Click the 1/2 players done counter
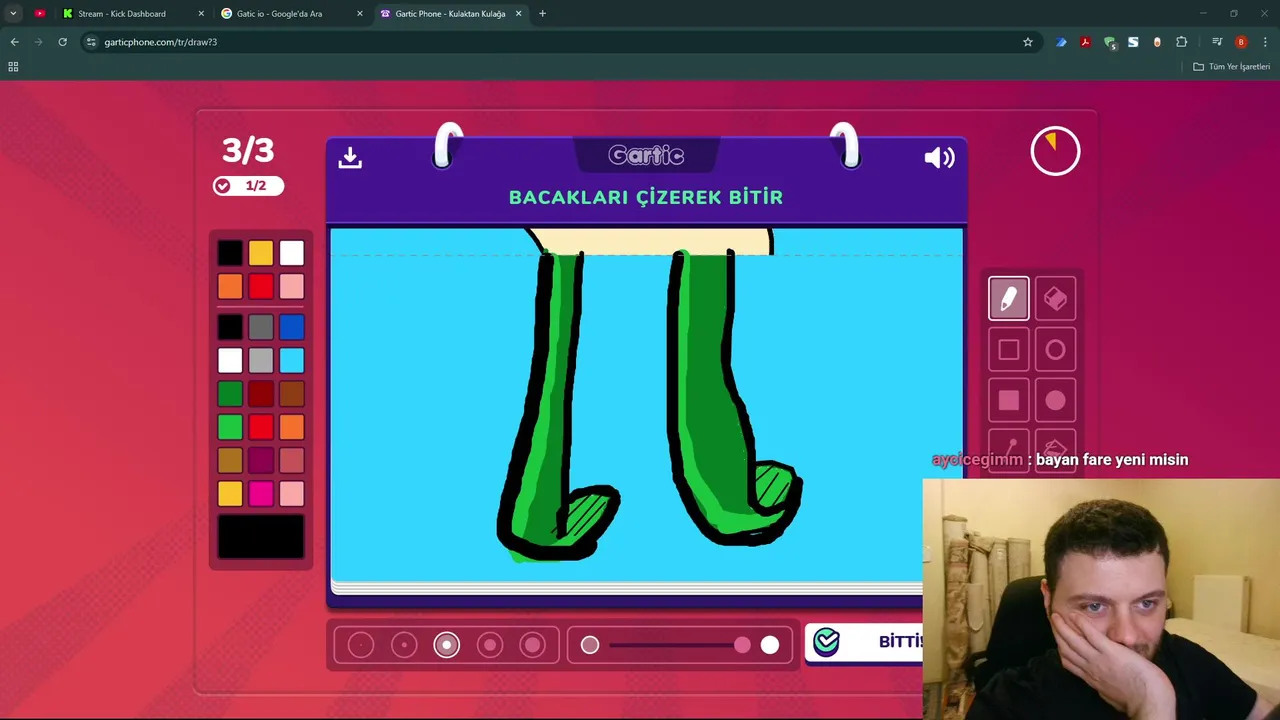This screenshot has width=1280, height=720. 248,186
